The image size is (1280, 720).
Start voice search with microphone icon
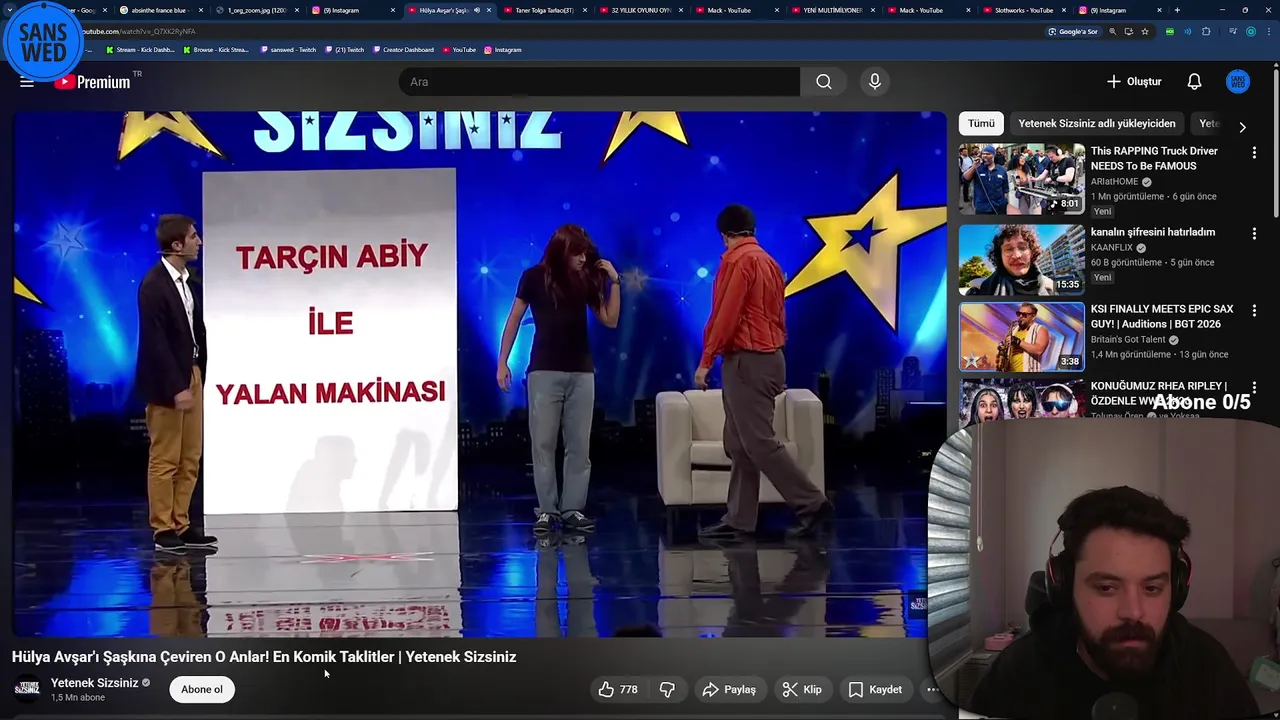pos(875,82)
